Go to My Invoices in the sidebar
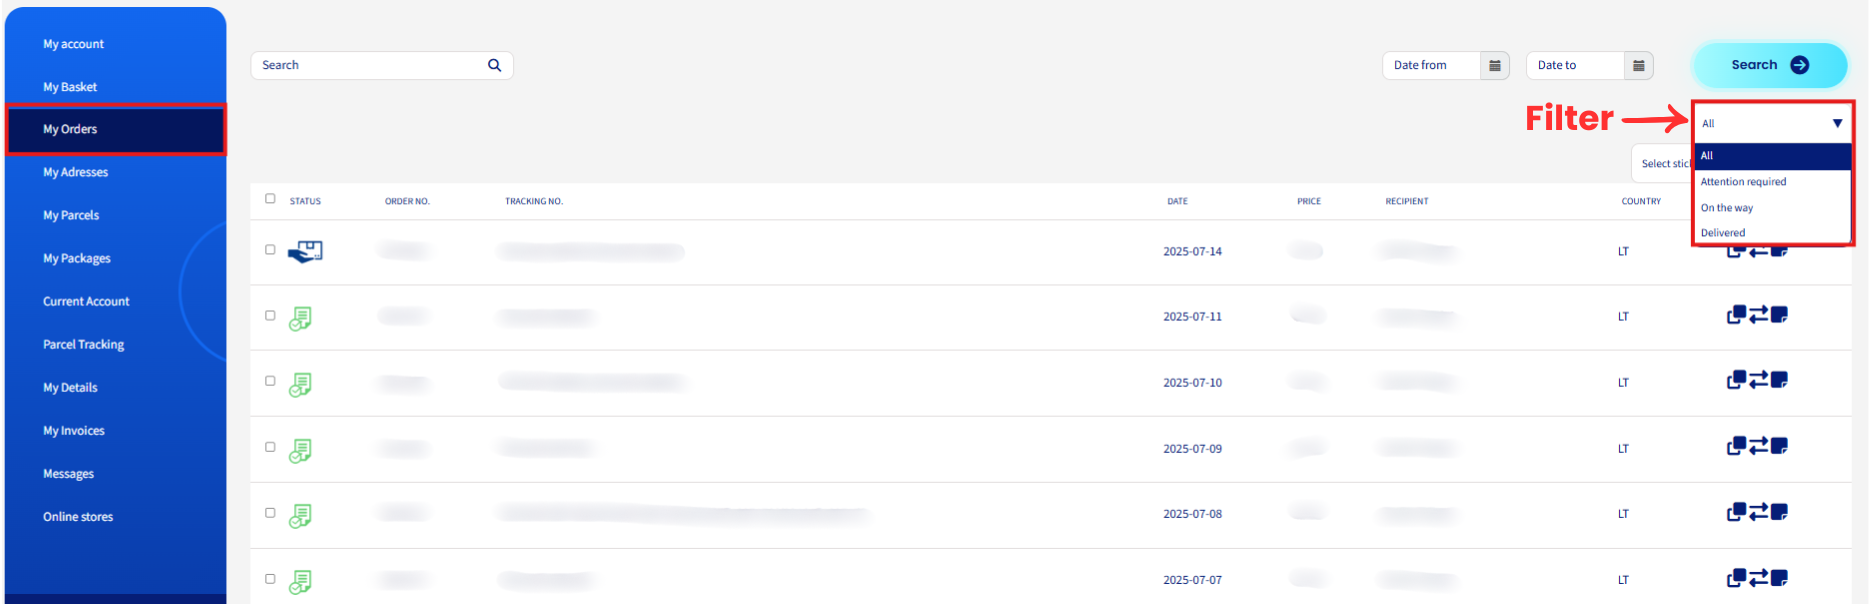This screenshot has height=604, width=1869. [x=74, y=431]
